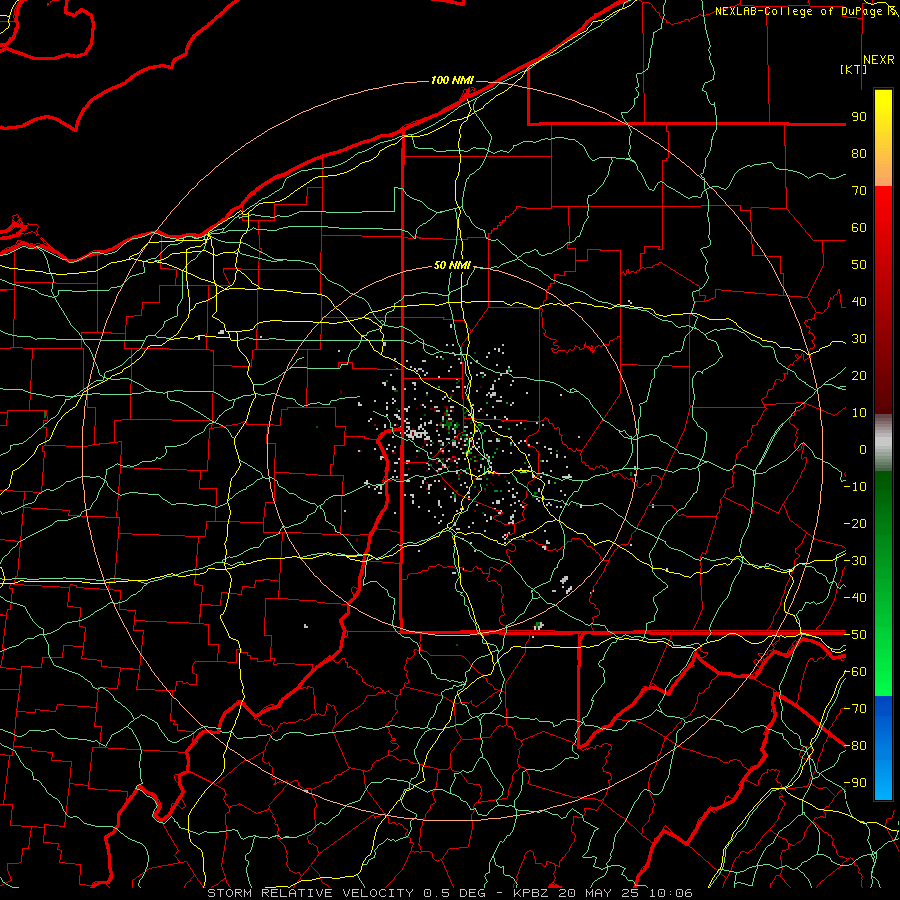900x900 pixels.
Task: Click the 50 value on velocity scale
Action: click(859, 265)
